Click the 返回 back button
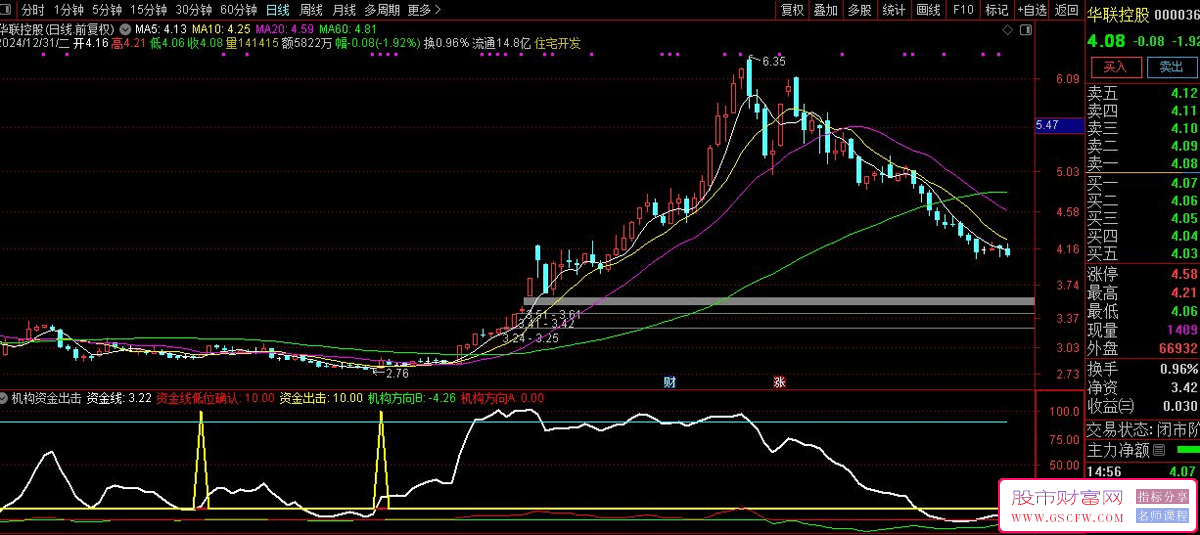1200x535 pixels. [1066, 10]
